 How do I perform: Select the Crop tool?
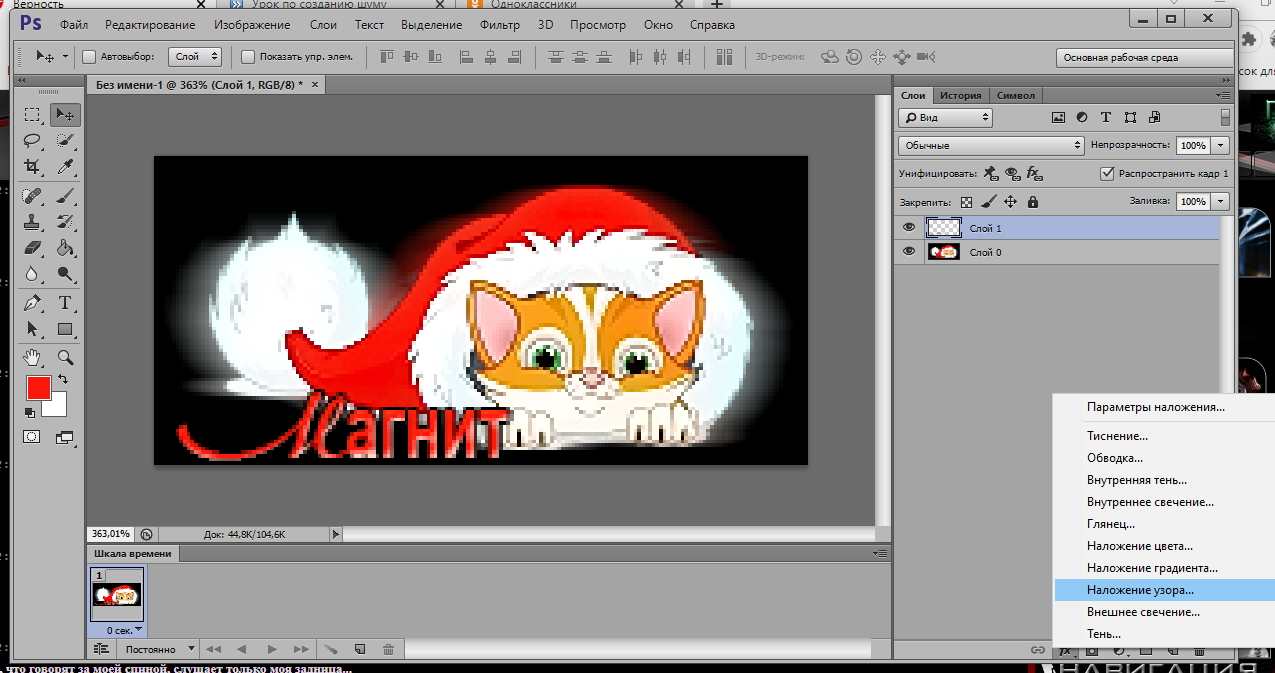coord(32,167)
